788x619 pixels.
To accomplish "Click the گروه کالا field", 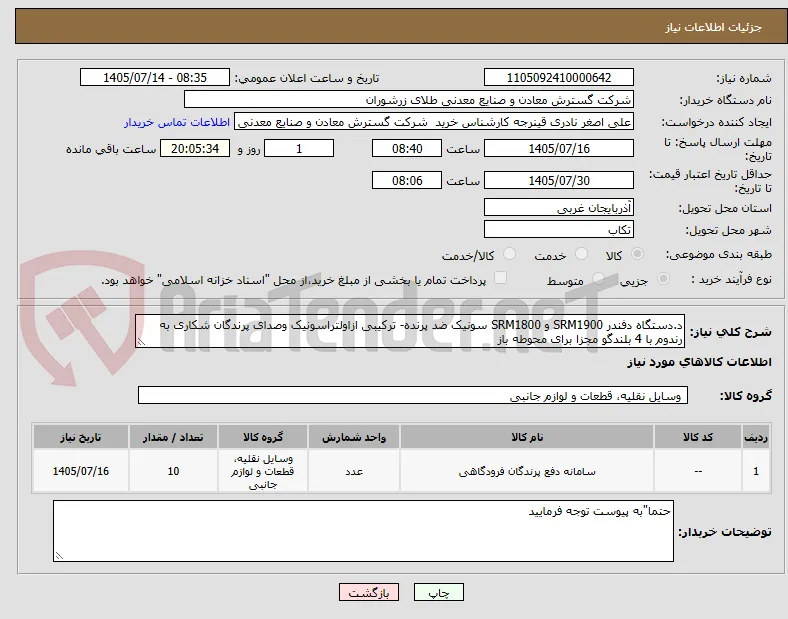I will [413, 395].
